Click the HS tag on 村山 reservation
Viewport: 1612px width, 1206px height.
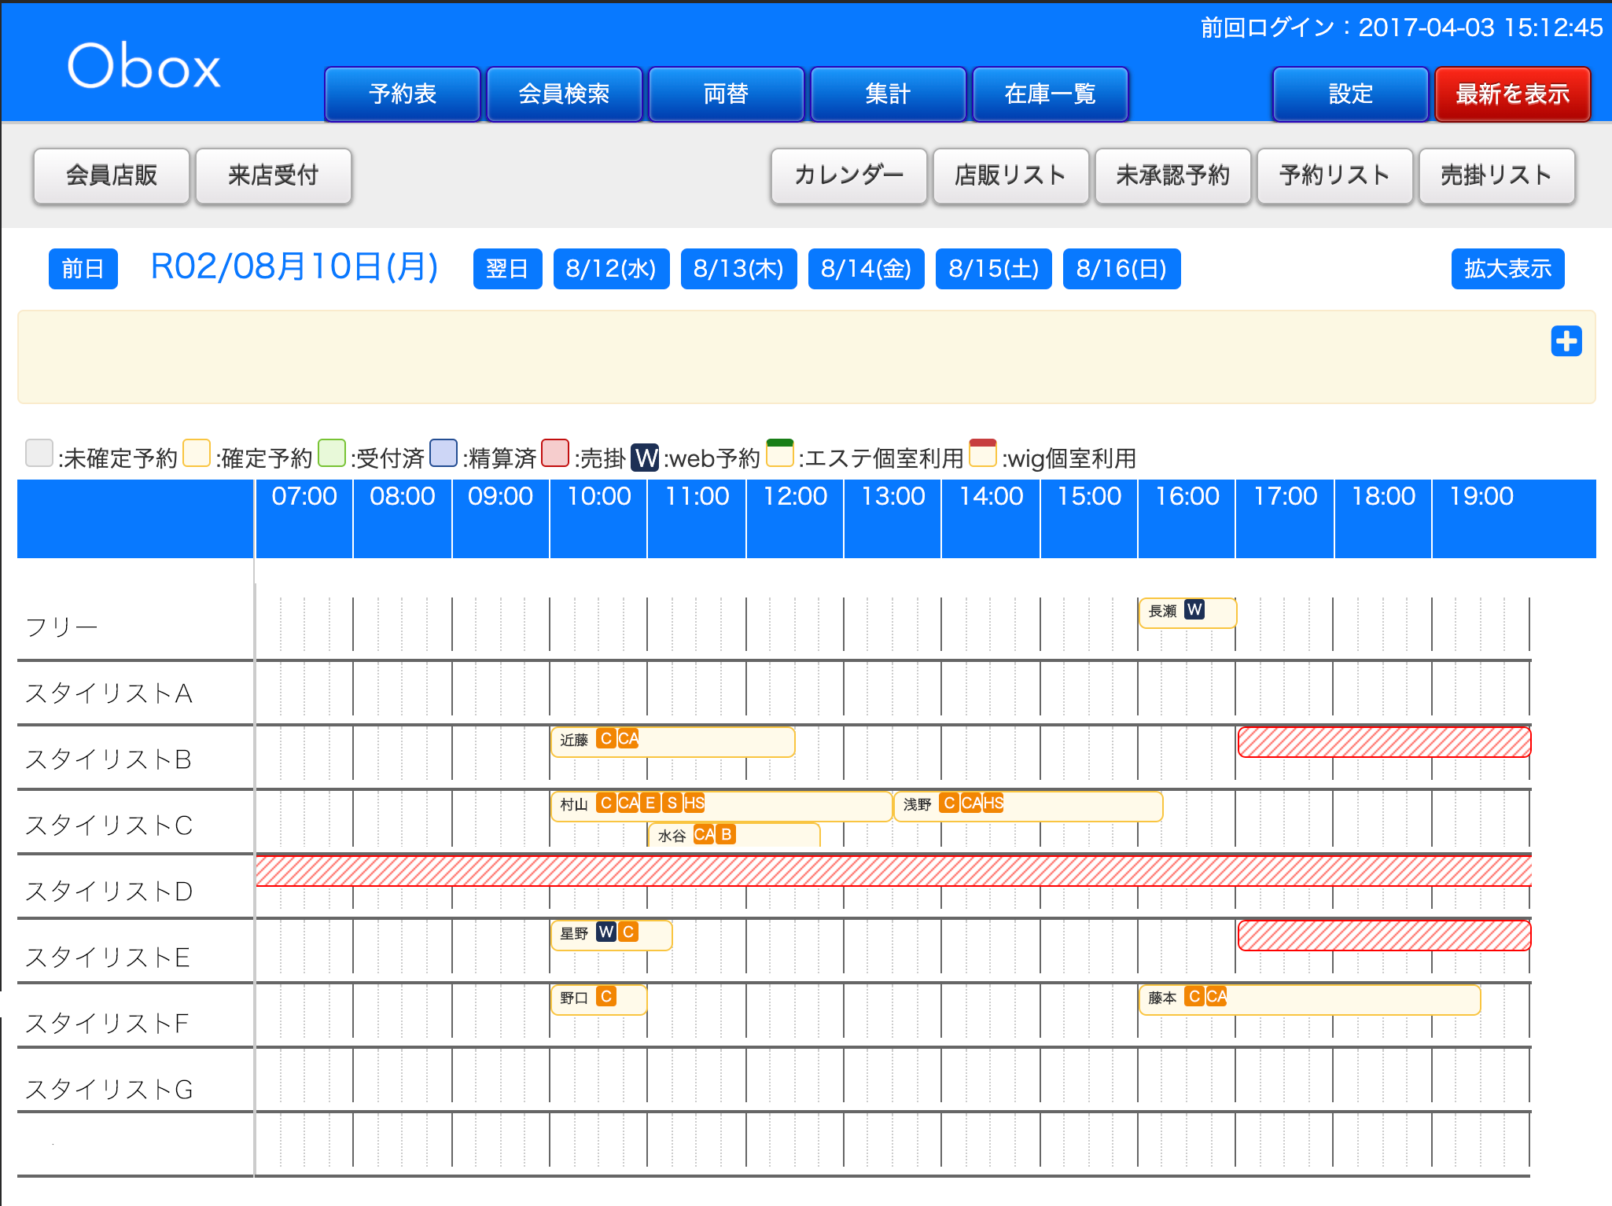tap(694, 803)
